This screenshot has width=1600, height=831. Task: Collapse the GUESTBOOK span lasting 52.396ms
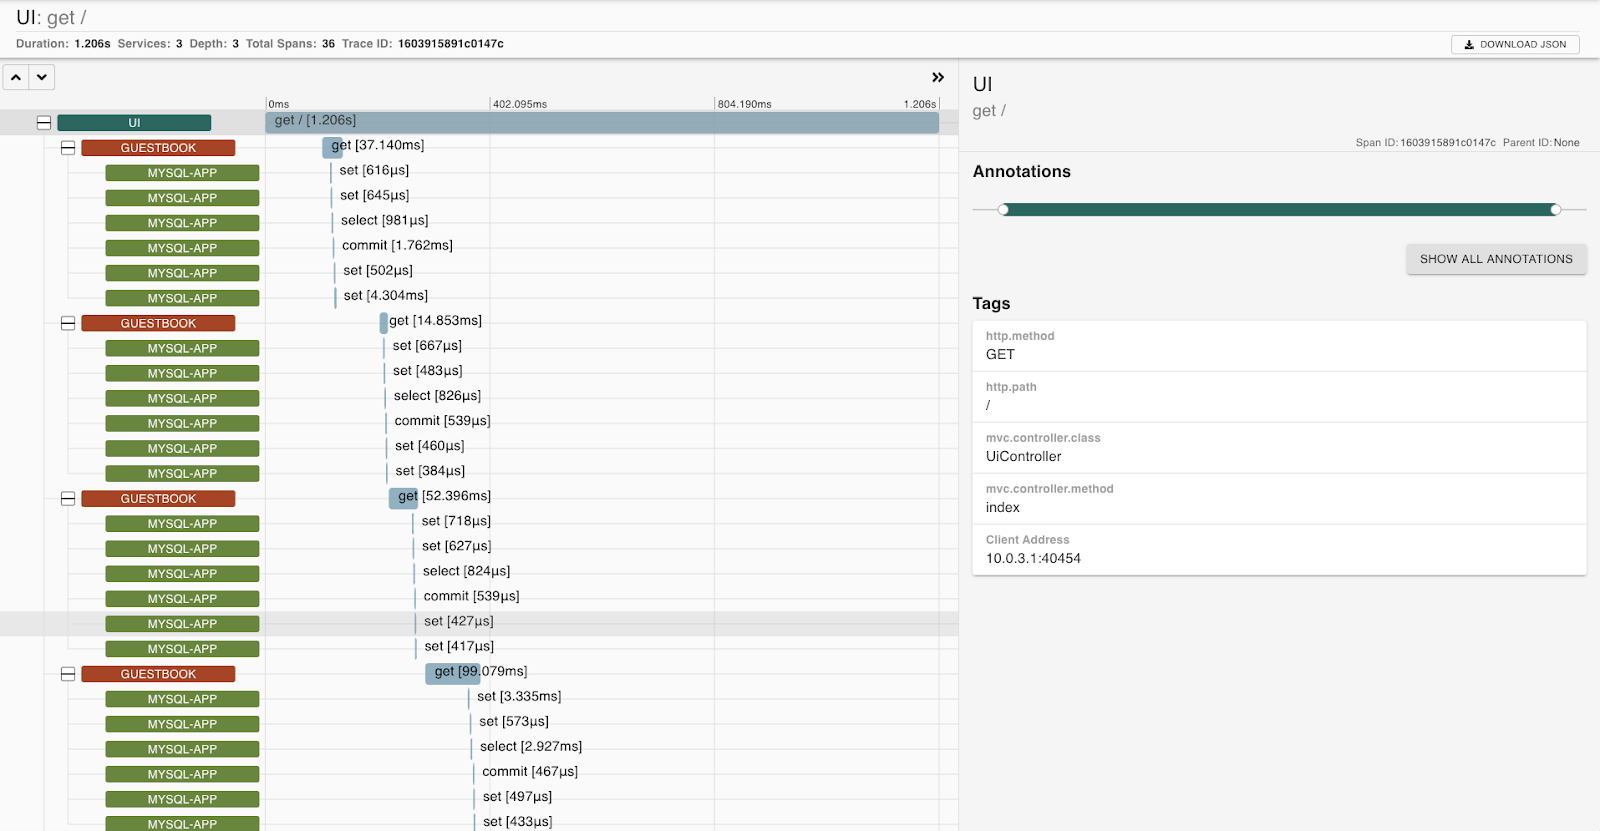click(x=68, y=498)
